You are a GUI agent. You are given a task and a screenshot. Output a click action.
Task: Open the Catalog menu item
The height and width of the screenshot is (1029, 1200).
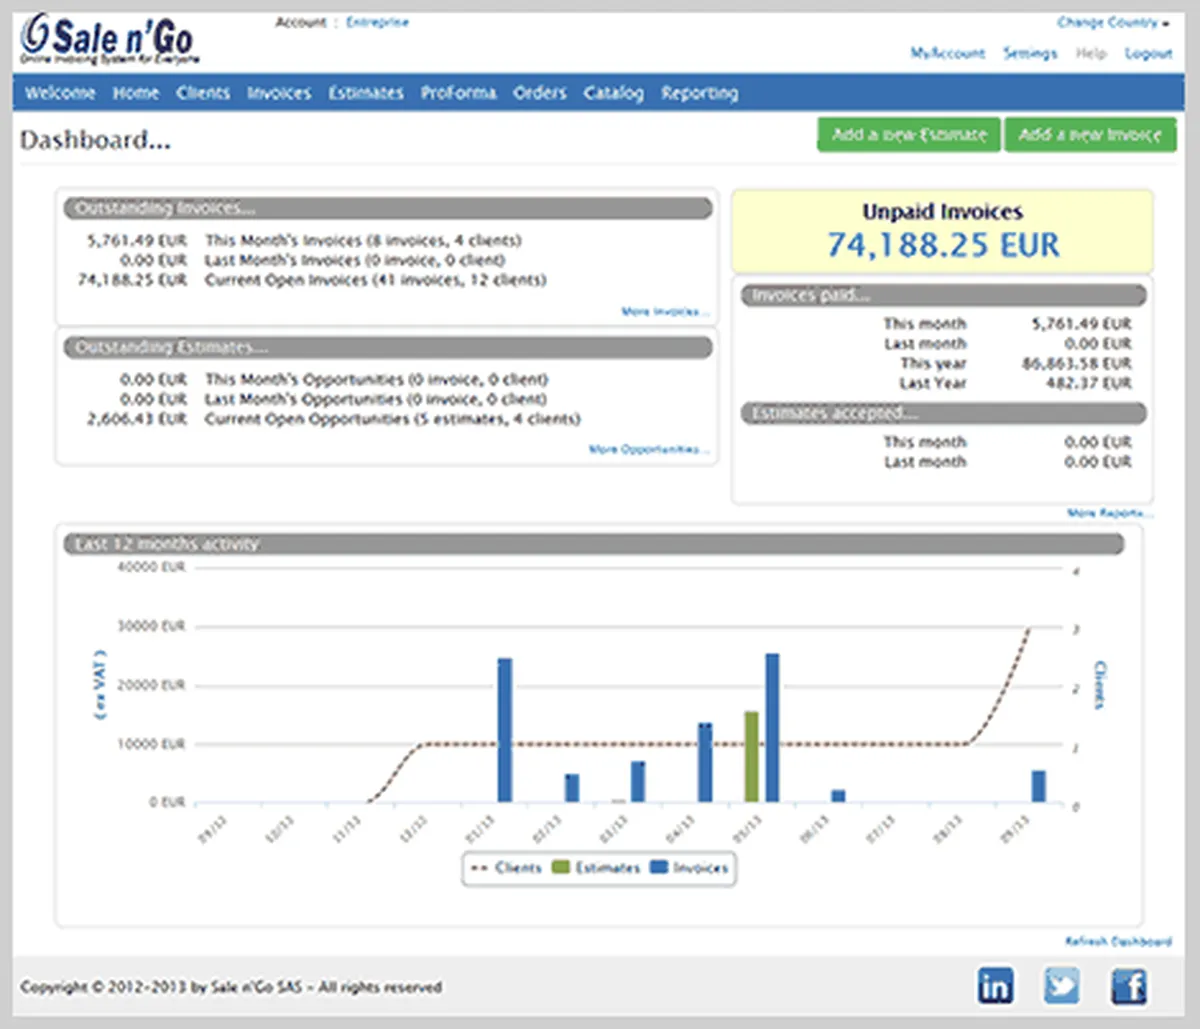[613, 93]
